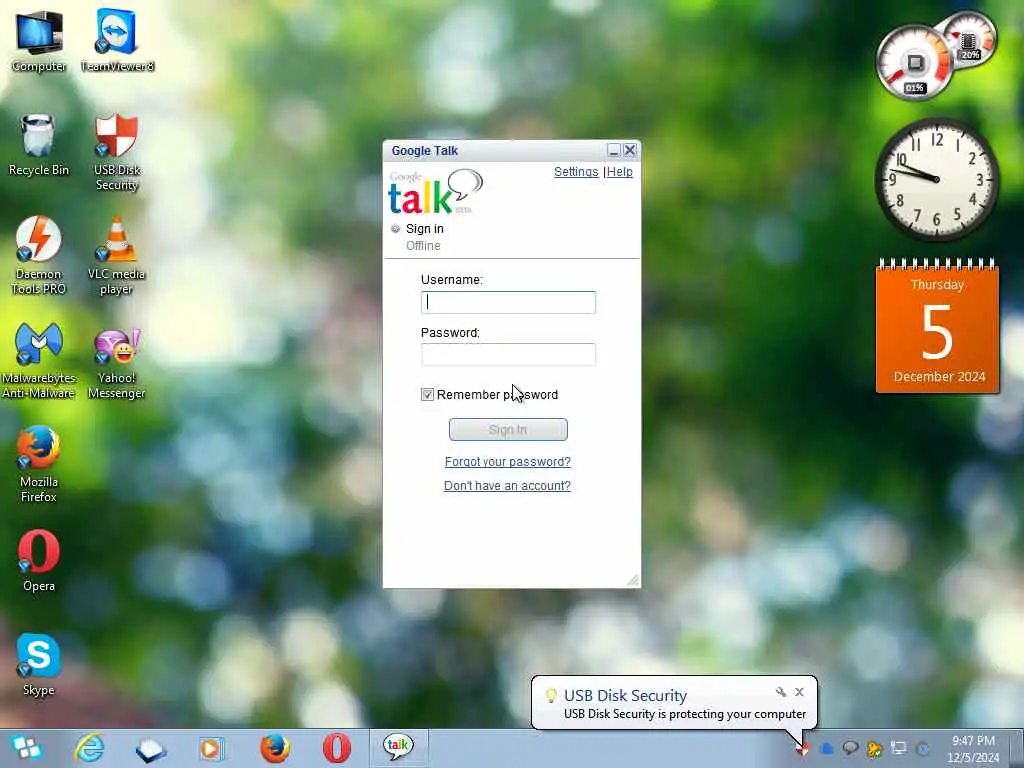Click the blue bell tray icon
Viewport: 1024px width, 768px height.
pyautogui.click(x=826, y=749)
